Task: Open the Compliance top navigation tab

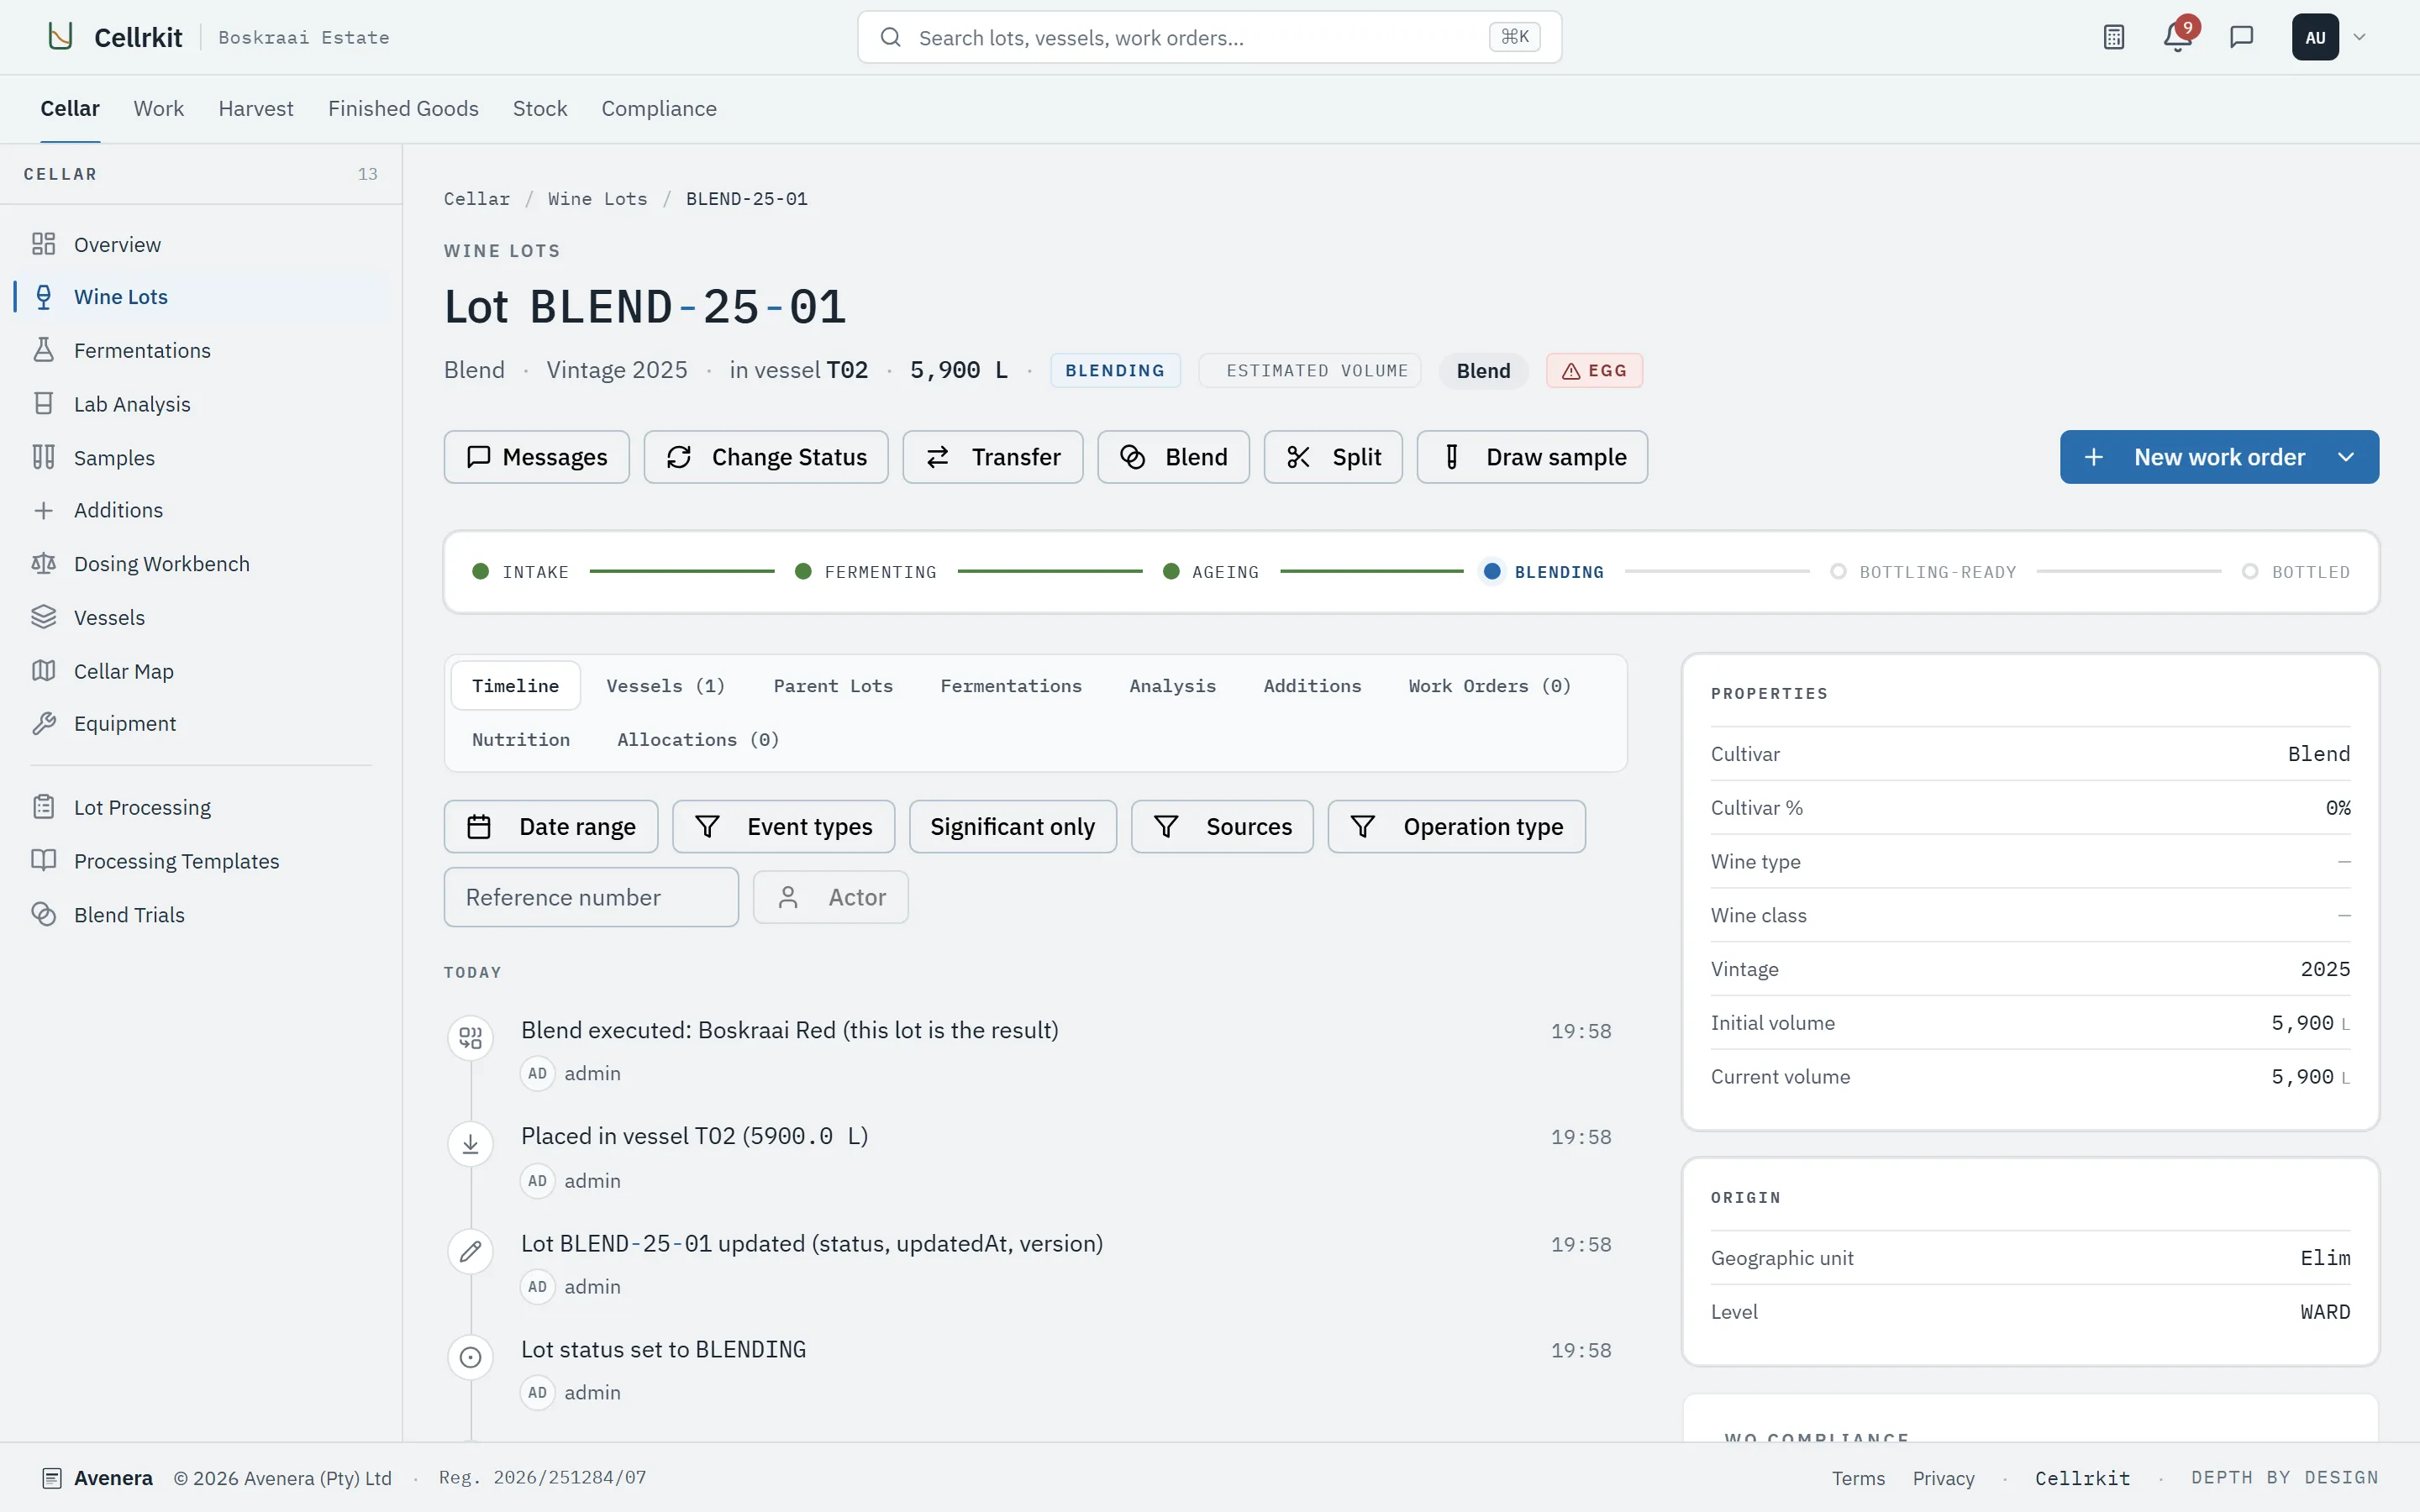Action: (659, 108)
